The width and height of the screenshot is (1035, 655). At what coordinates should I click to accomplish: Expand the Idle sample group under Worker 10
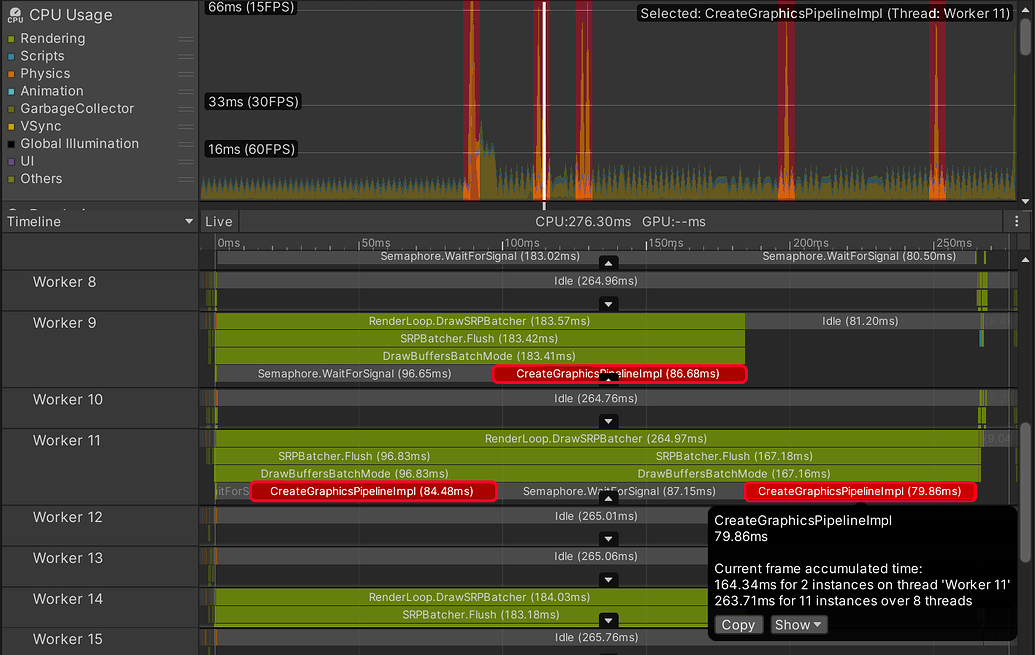tap(608, 421)
